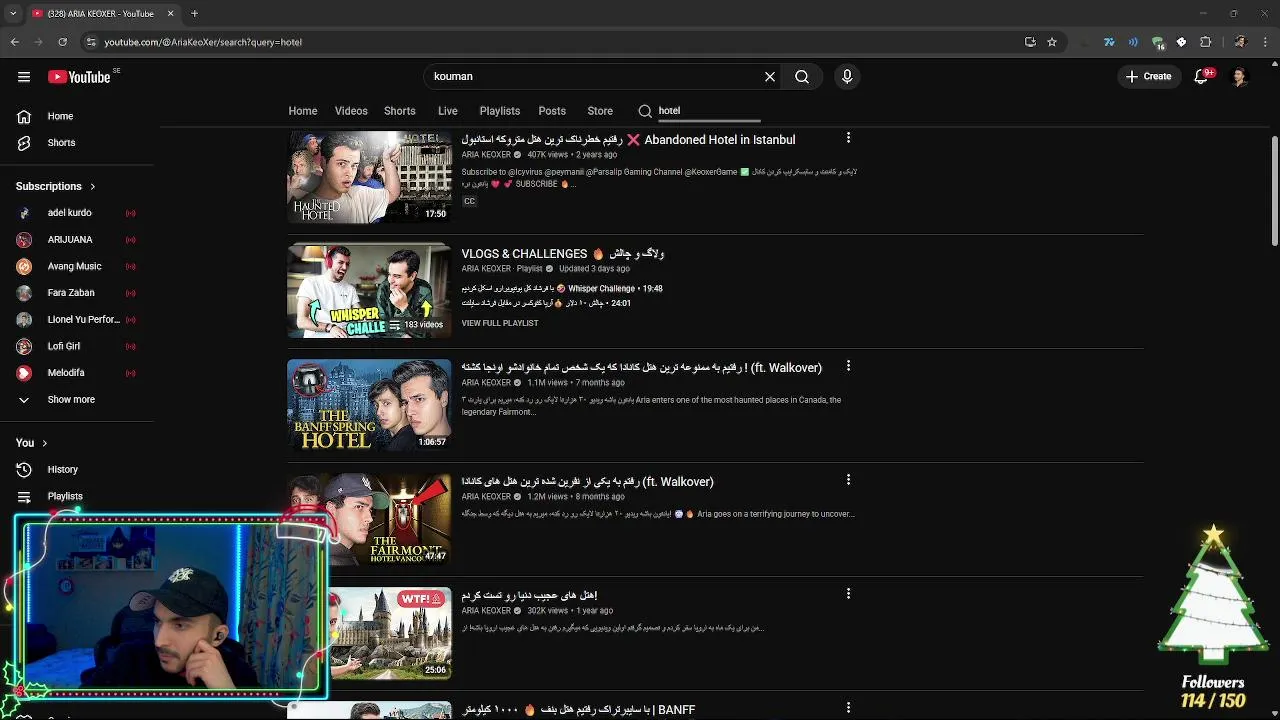The image size is (1280, 720).
Task: Click the page vertical scrollbar
Action: coord(1275,190)
